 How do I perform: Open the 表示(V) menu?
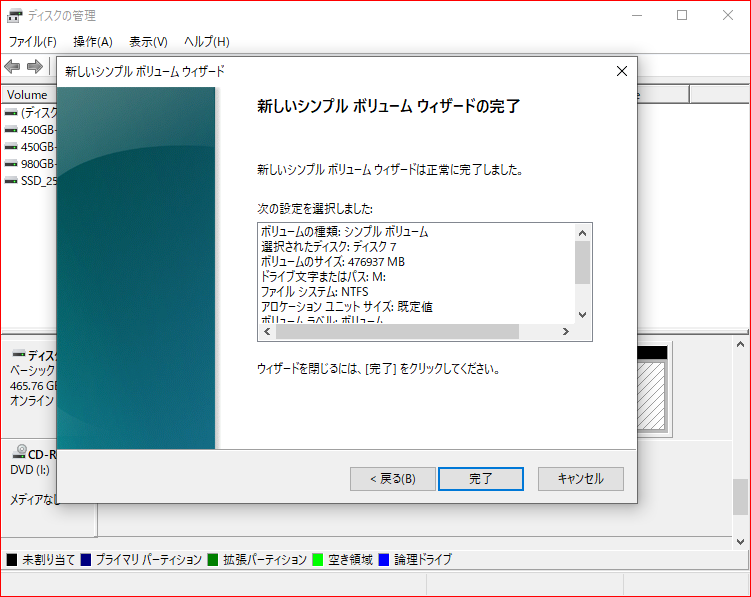148,42
